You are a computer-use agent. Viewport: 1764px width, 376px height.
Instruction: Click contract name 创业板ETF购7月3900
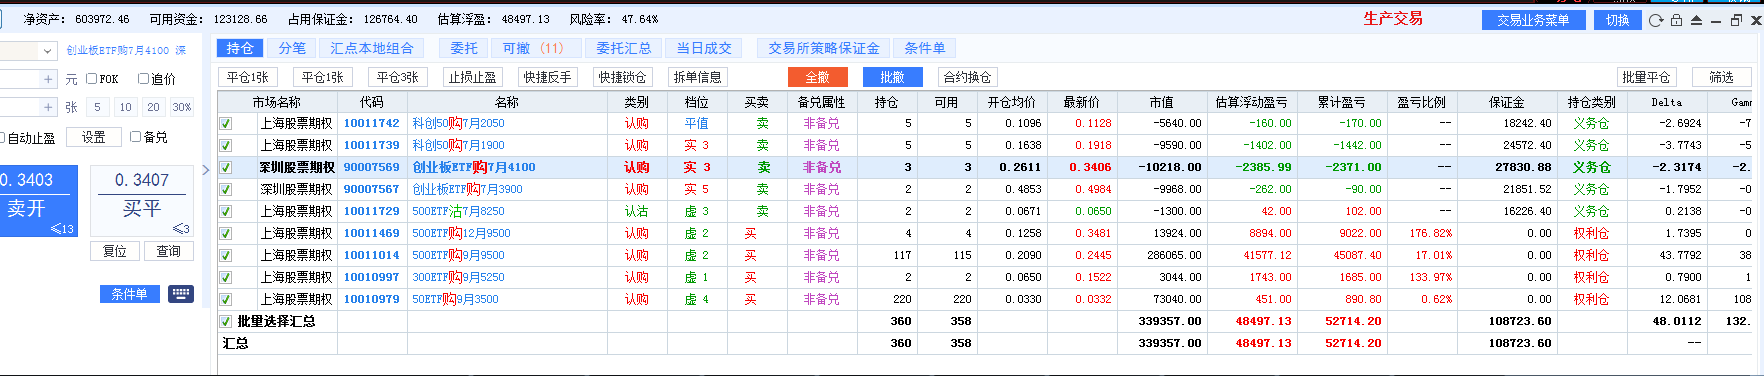467,190
